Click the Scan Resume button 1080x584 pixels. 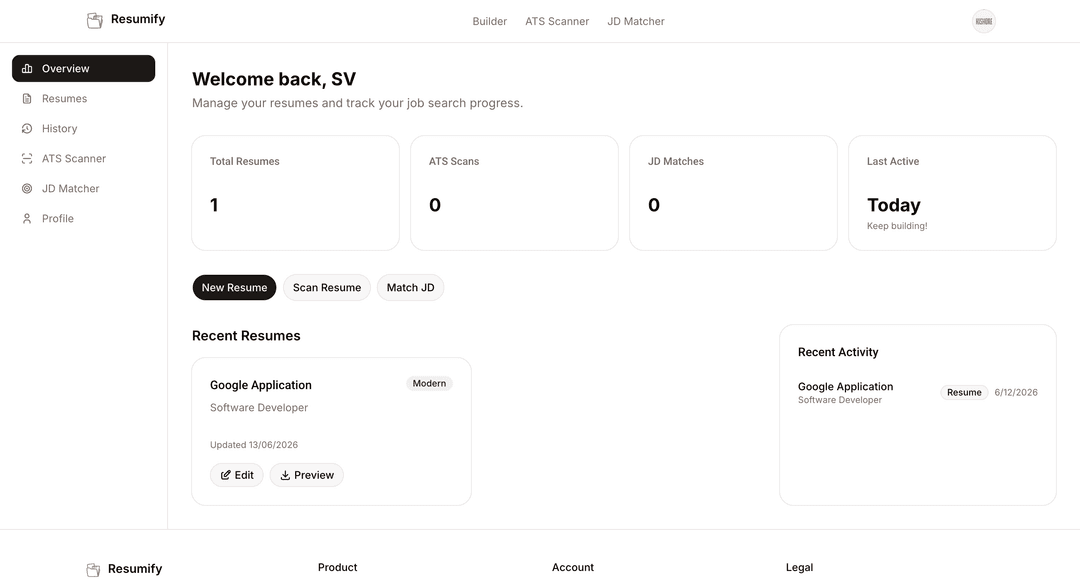(326, 287)
